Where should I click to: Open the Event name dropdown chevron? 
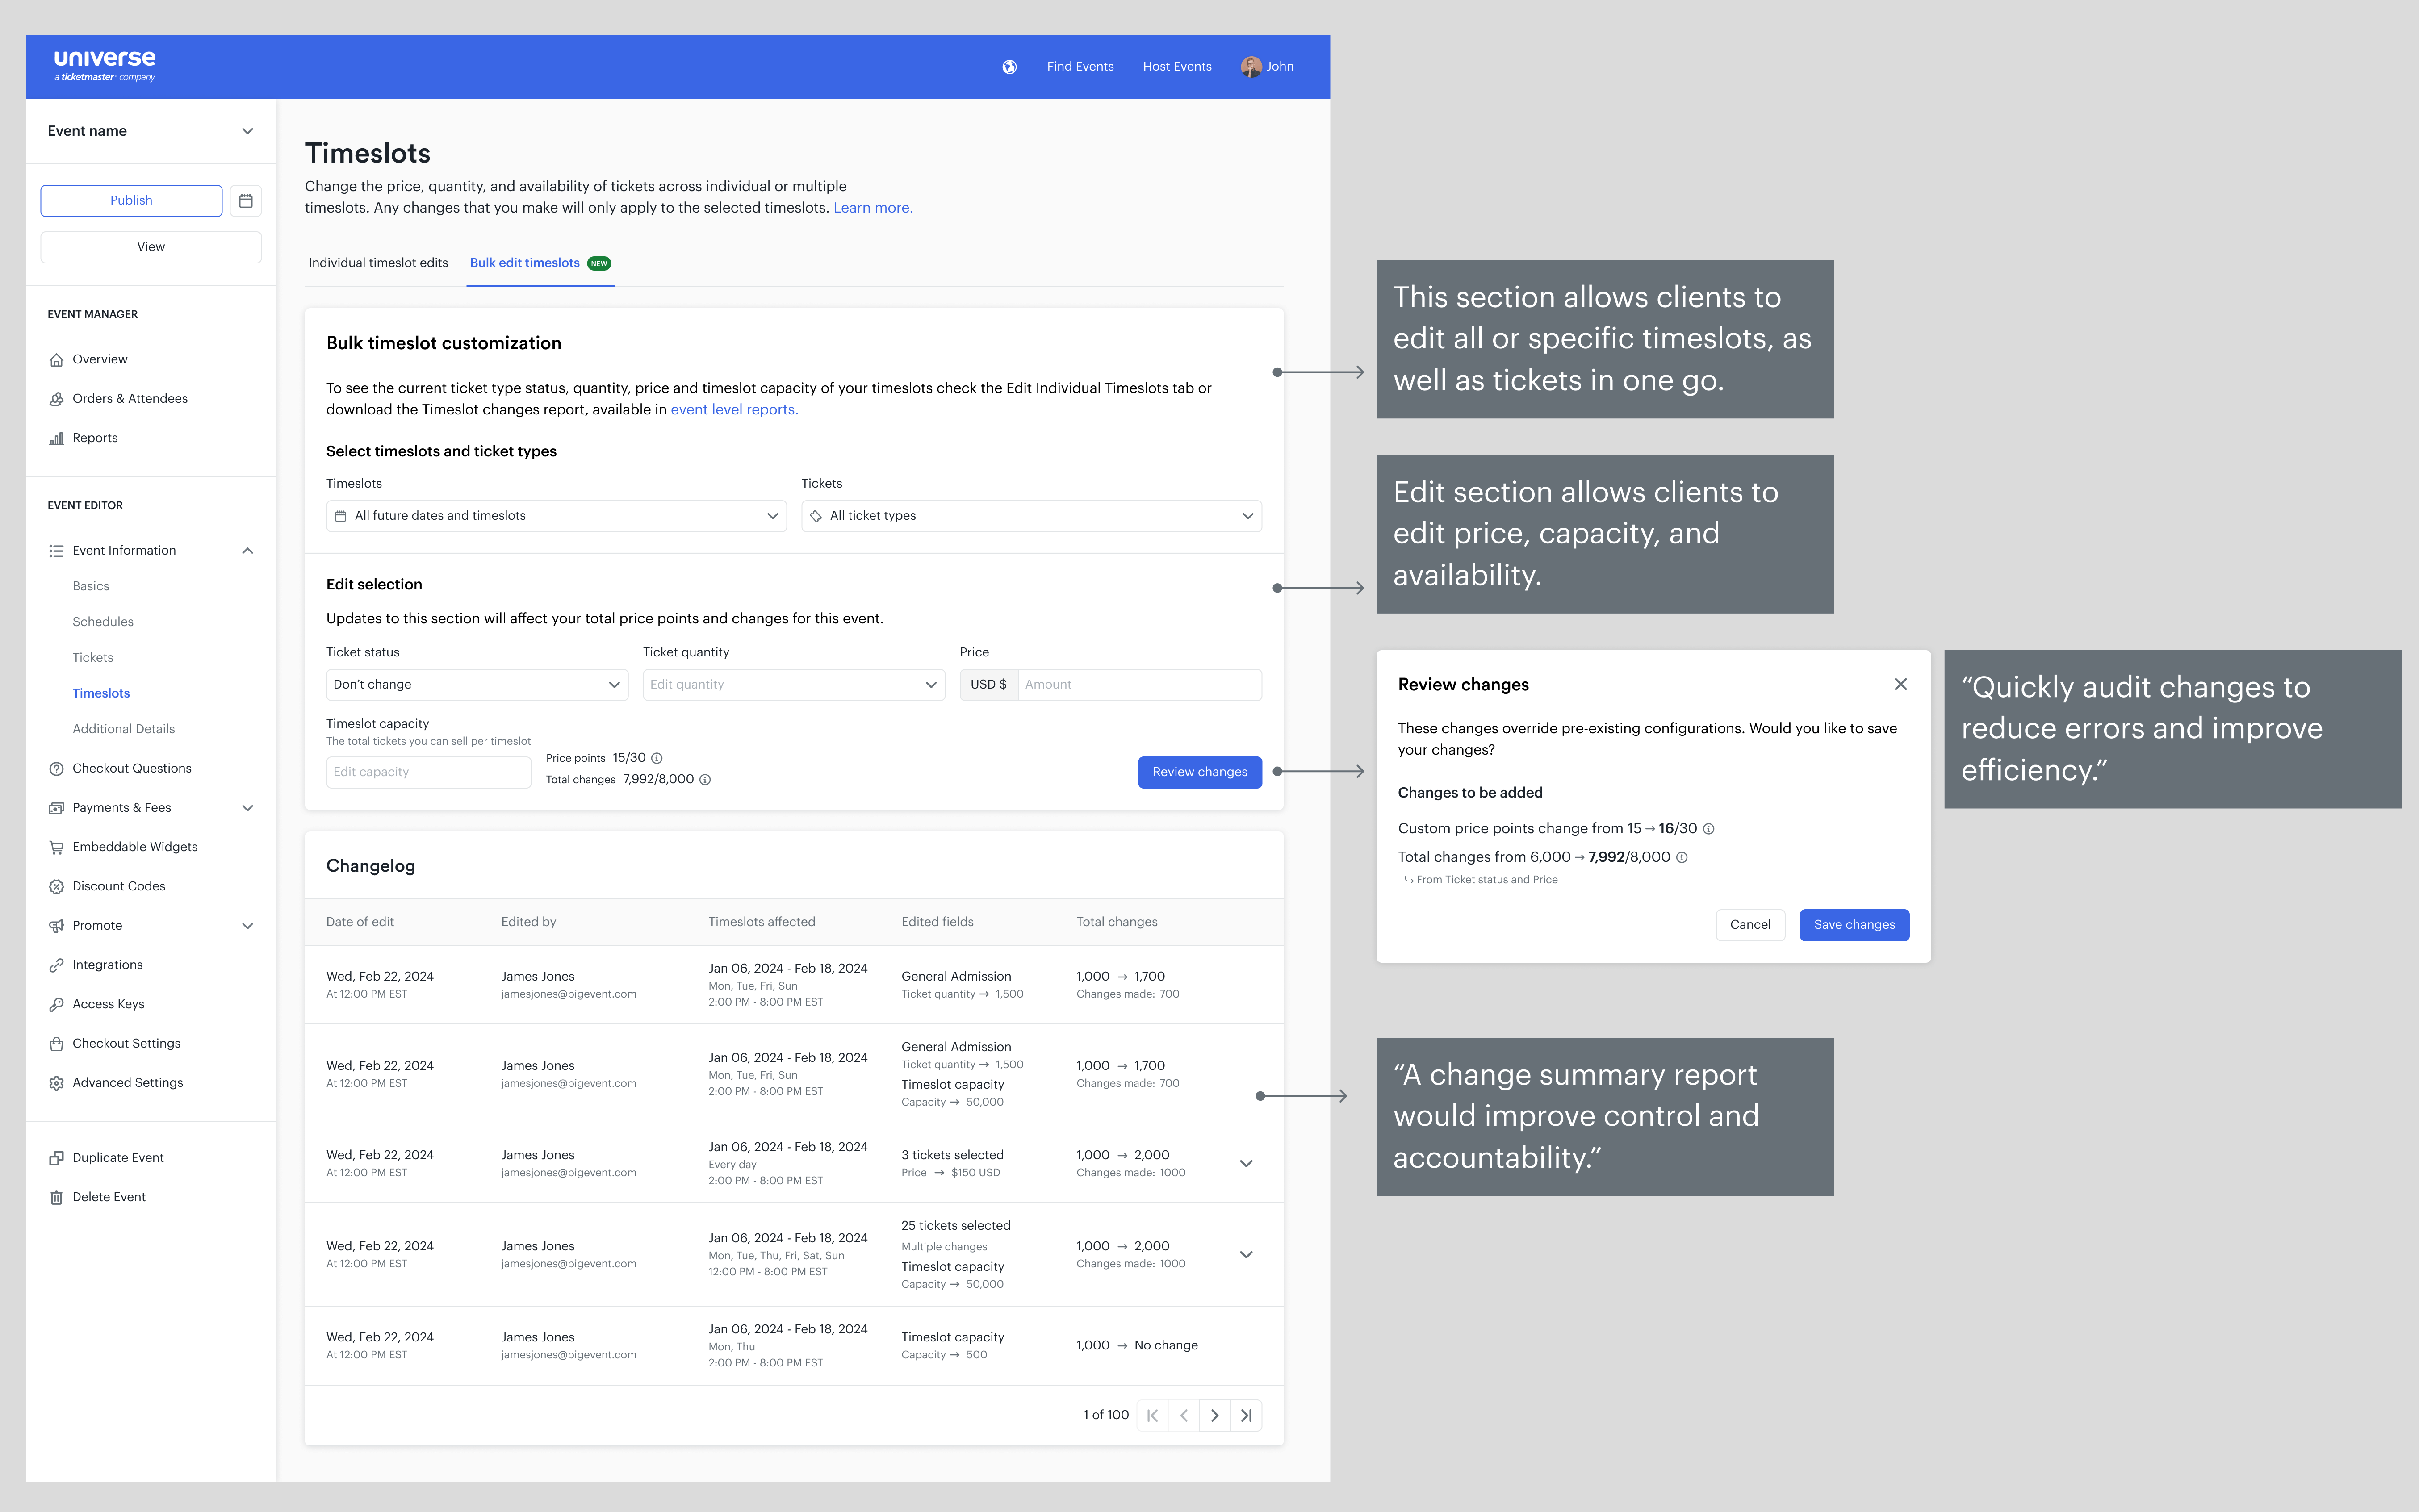(x=247, y=131)
